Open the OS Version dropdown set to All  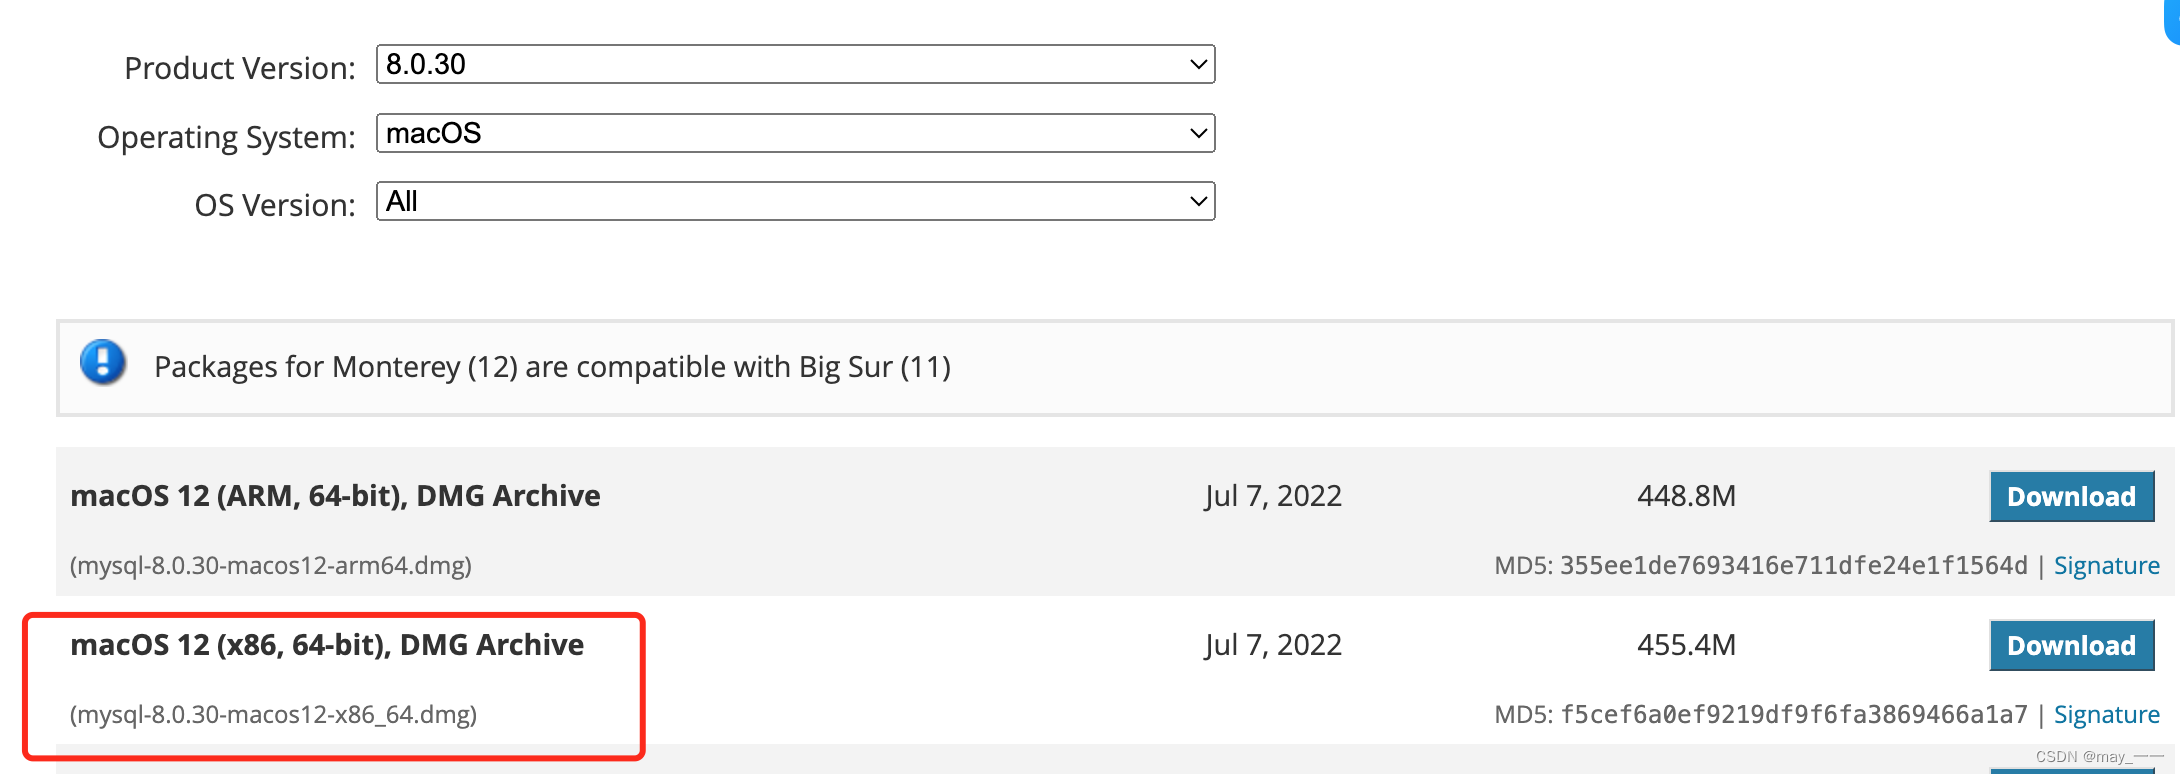point(795,201)
